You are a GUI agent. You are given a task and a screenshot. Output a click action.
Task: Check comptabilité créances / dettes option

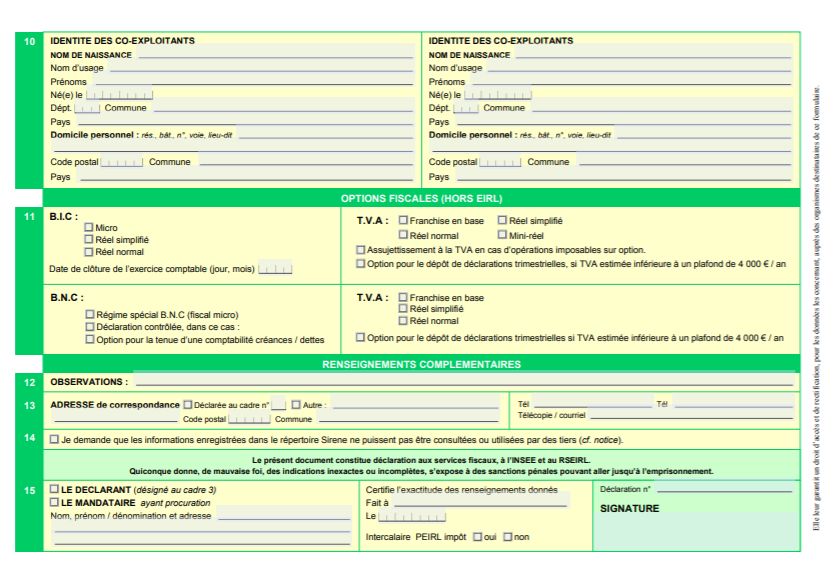(89, 339)
